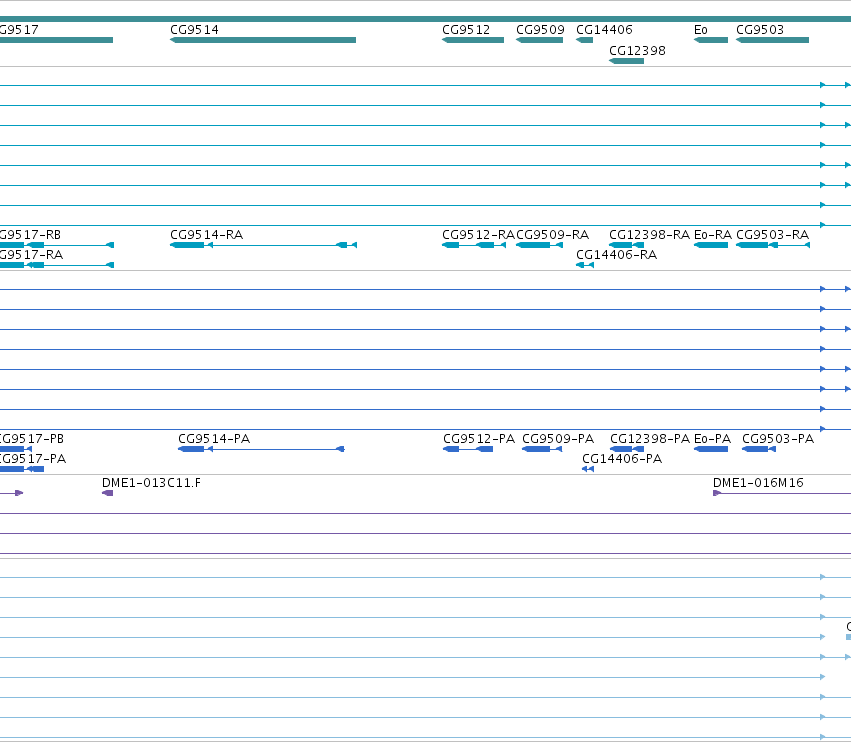Click the CG9512 gene label
Image resolution: width=851 pixels, height=742 pixels.
pos(466,29)
